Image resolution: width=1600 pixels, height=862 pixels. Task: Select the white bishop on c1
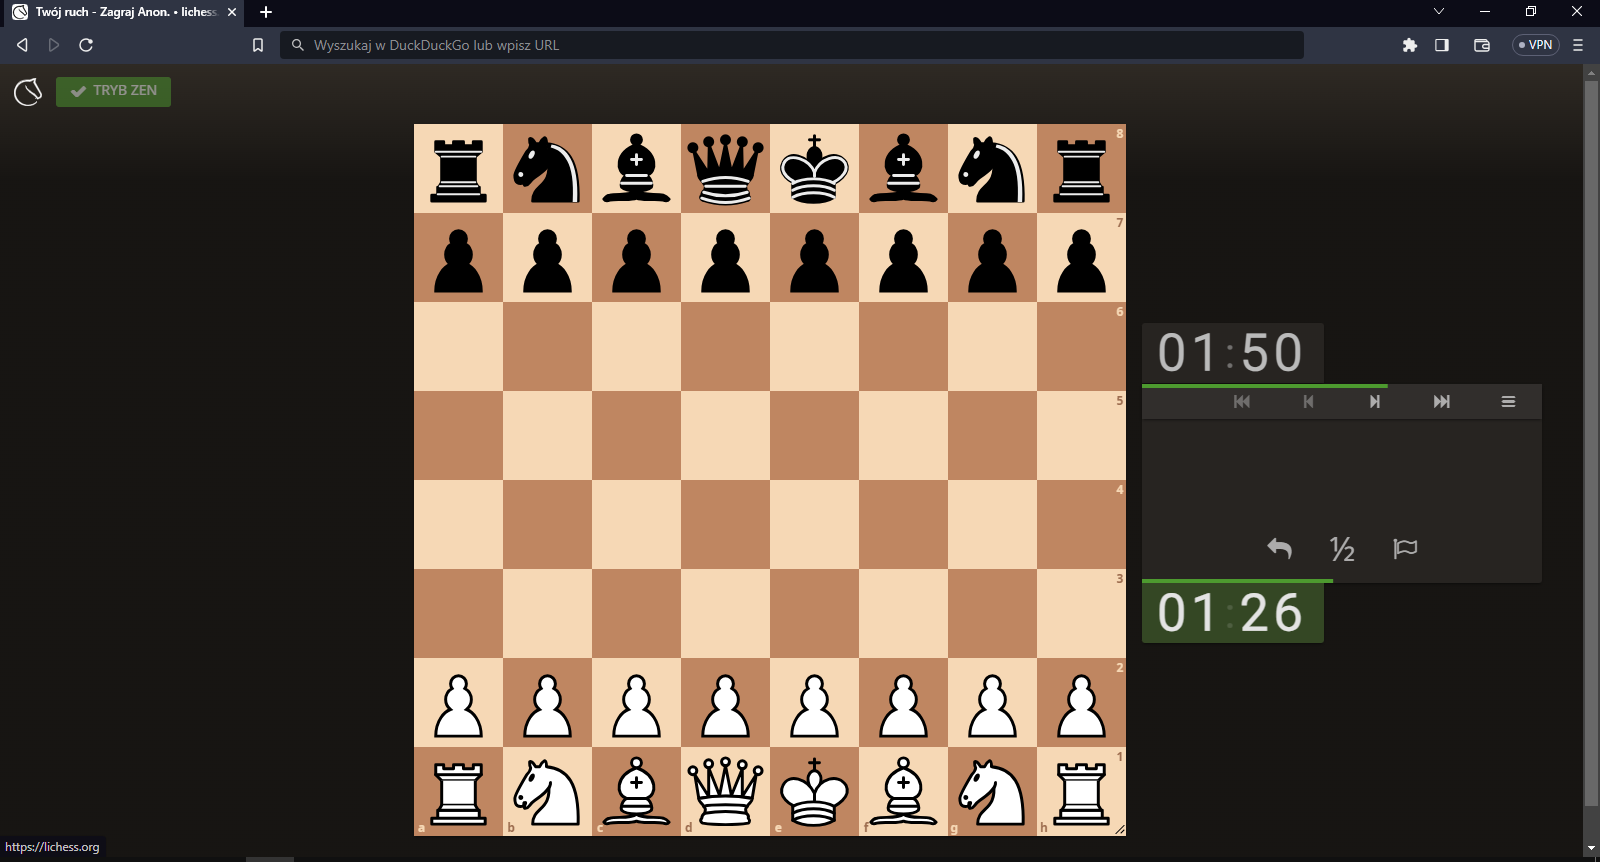click(x=636, y=791)
